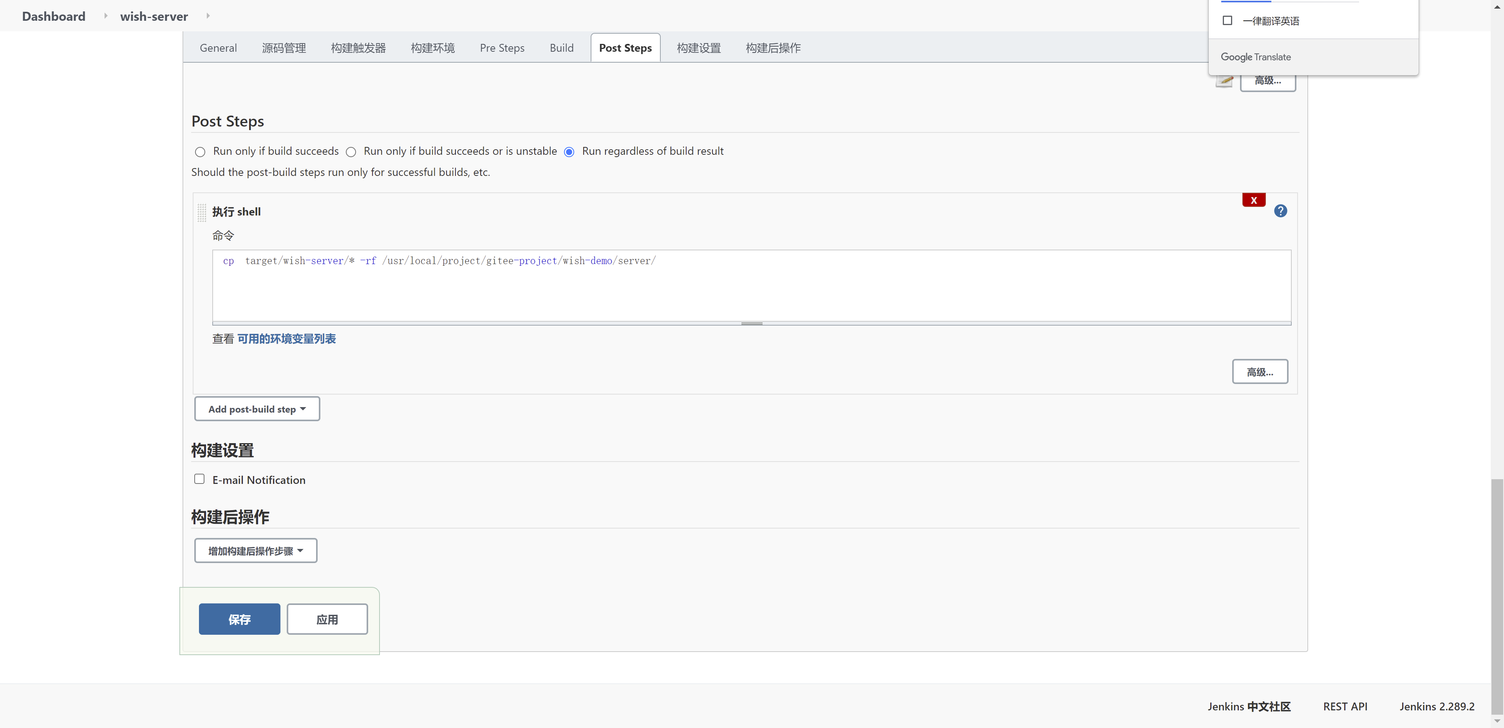Grab the shell step drag handle
Screen dimensions: 1504x728
click(x=202, y=212)
